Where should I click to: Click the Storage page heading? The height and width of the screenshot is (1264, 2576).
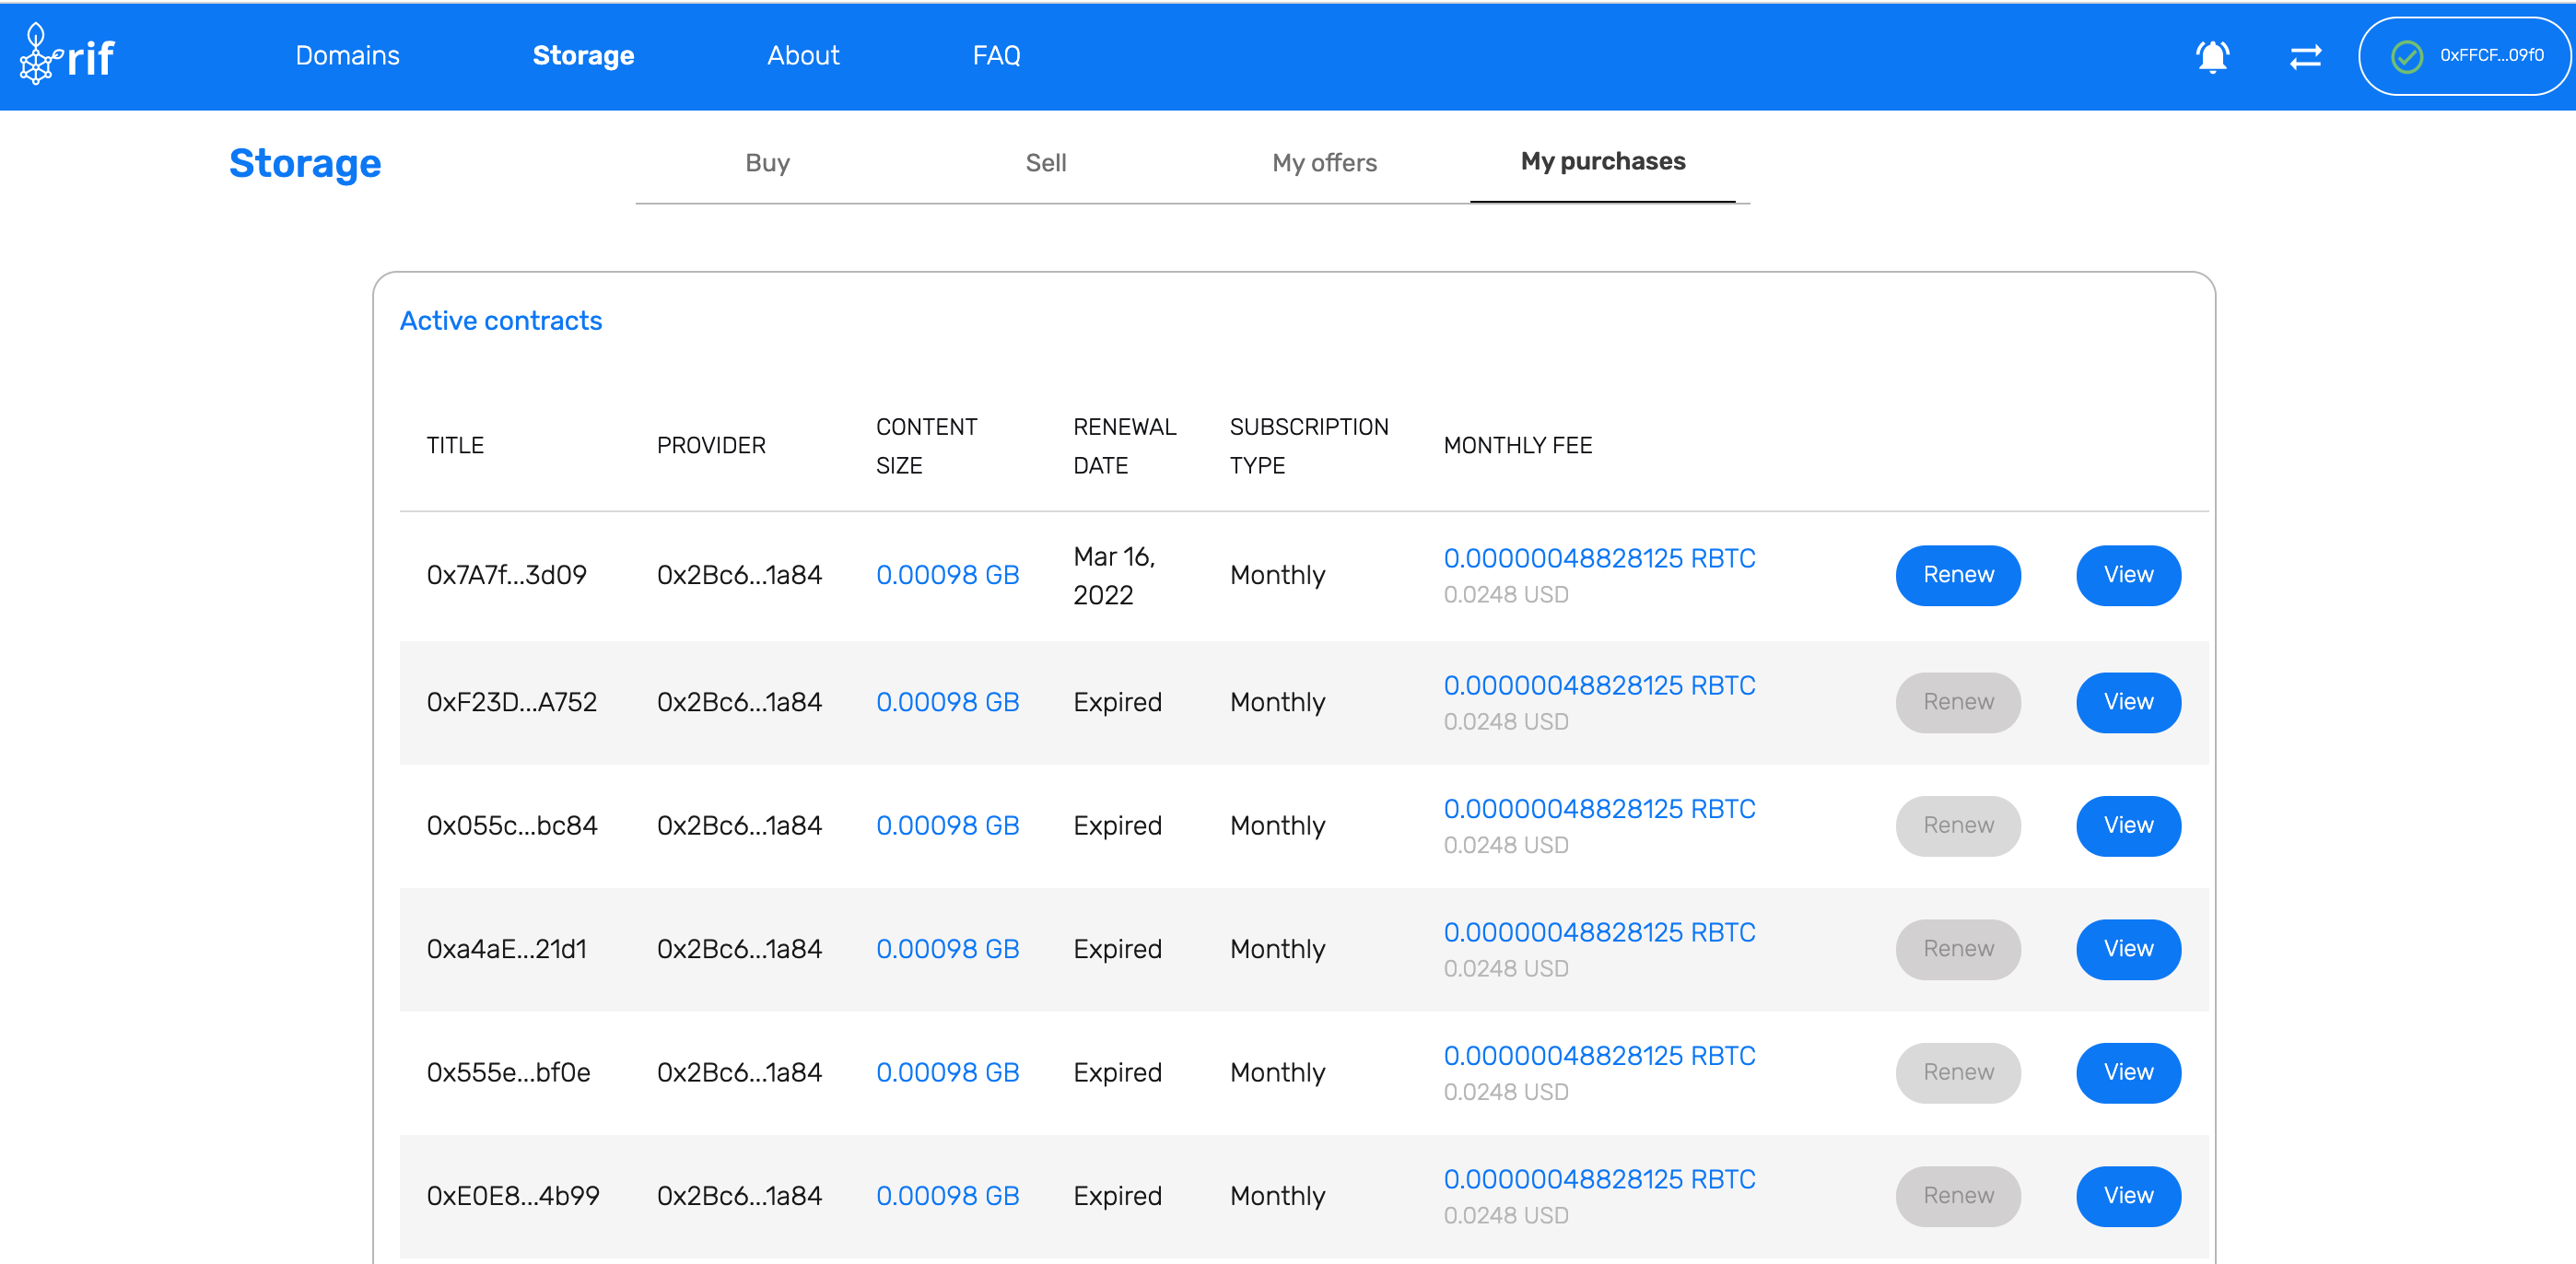(305, 163)
